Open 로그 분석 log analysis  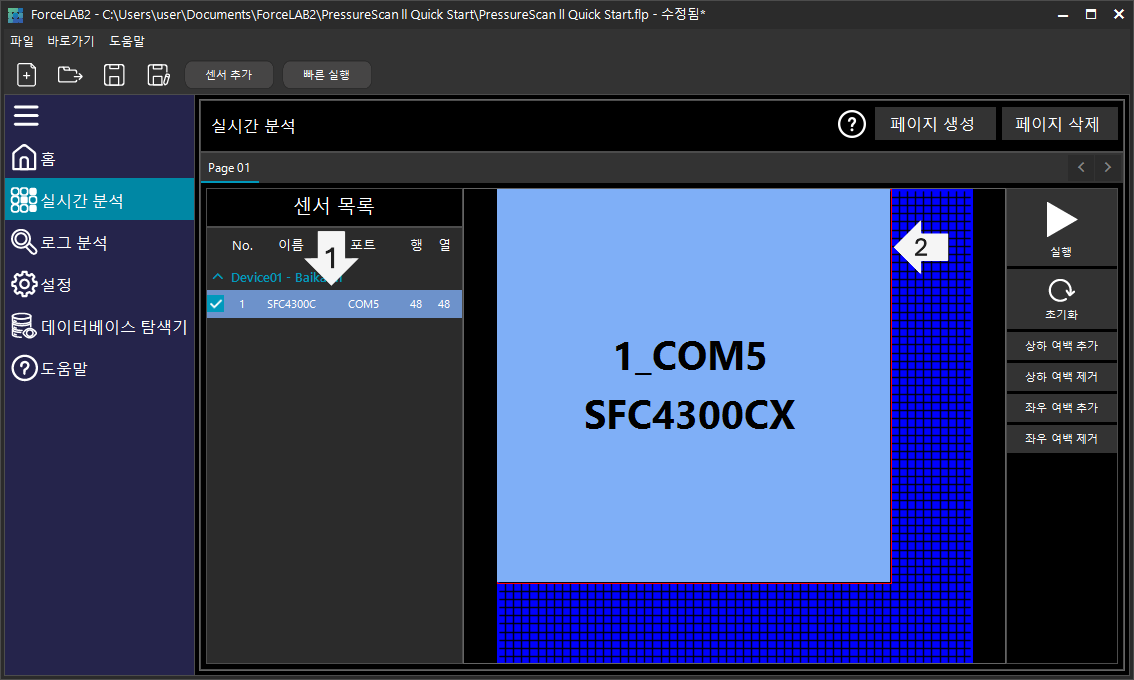[100, 242]
